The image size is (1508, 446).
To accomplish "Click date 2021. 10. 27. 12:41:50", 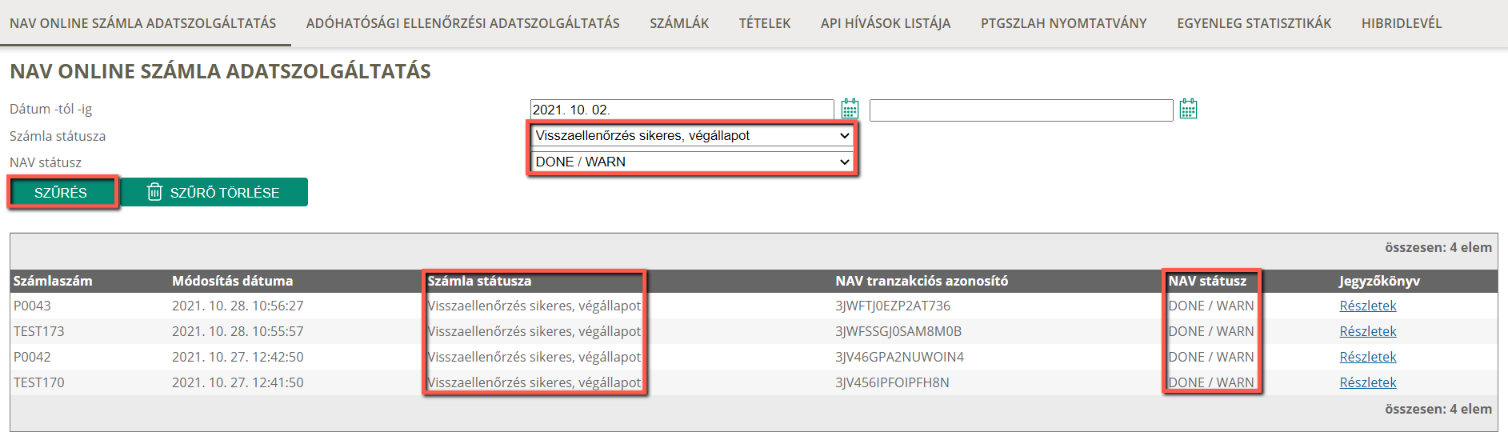I will click(x=237, y=382).
